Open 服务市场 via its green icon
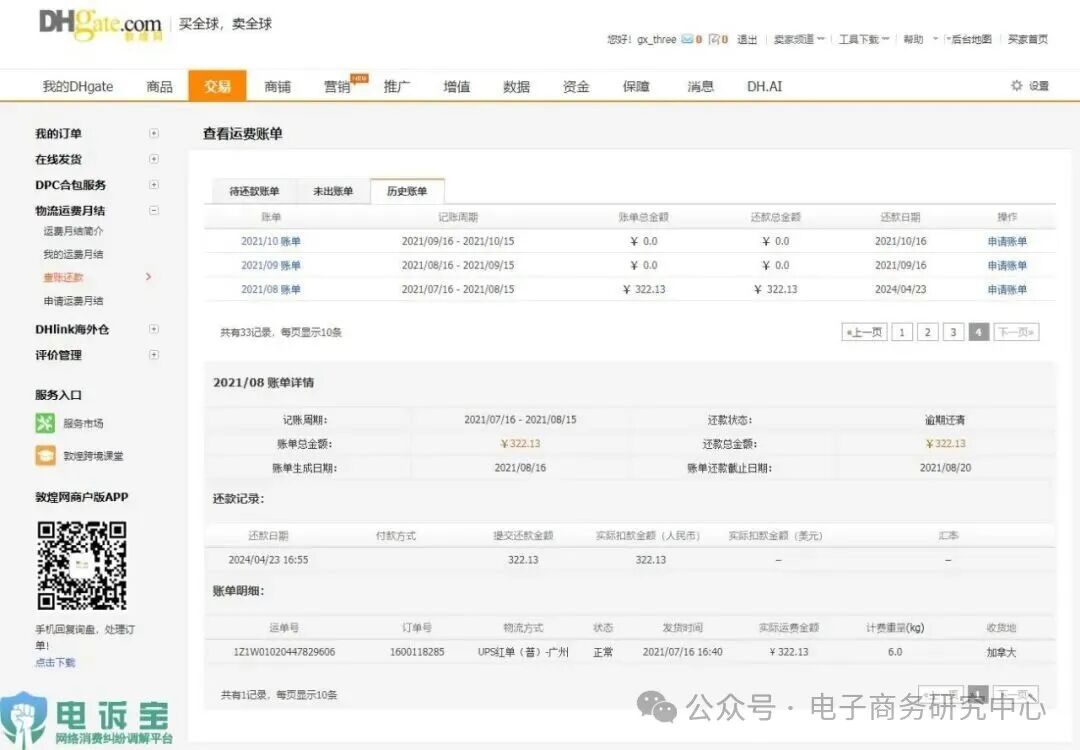The width and height of the screenshot is (1080, 750). [x=44, y=423]
